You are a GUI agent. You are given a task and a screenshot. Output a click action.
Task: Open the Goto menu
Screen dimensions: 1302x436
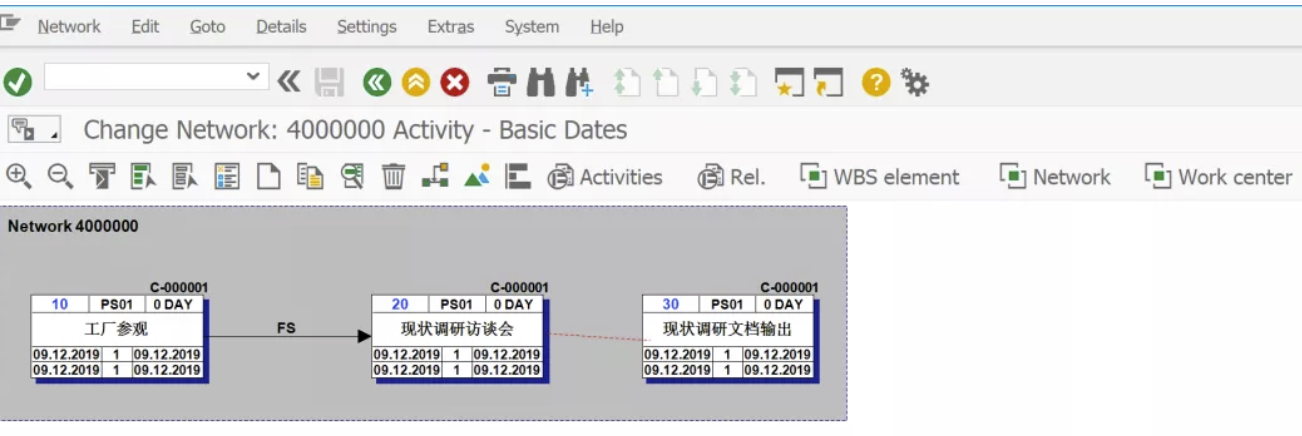208,27
